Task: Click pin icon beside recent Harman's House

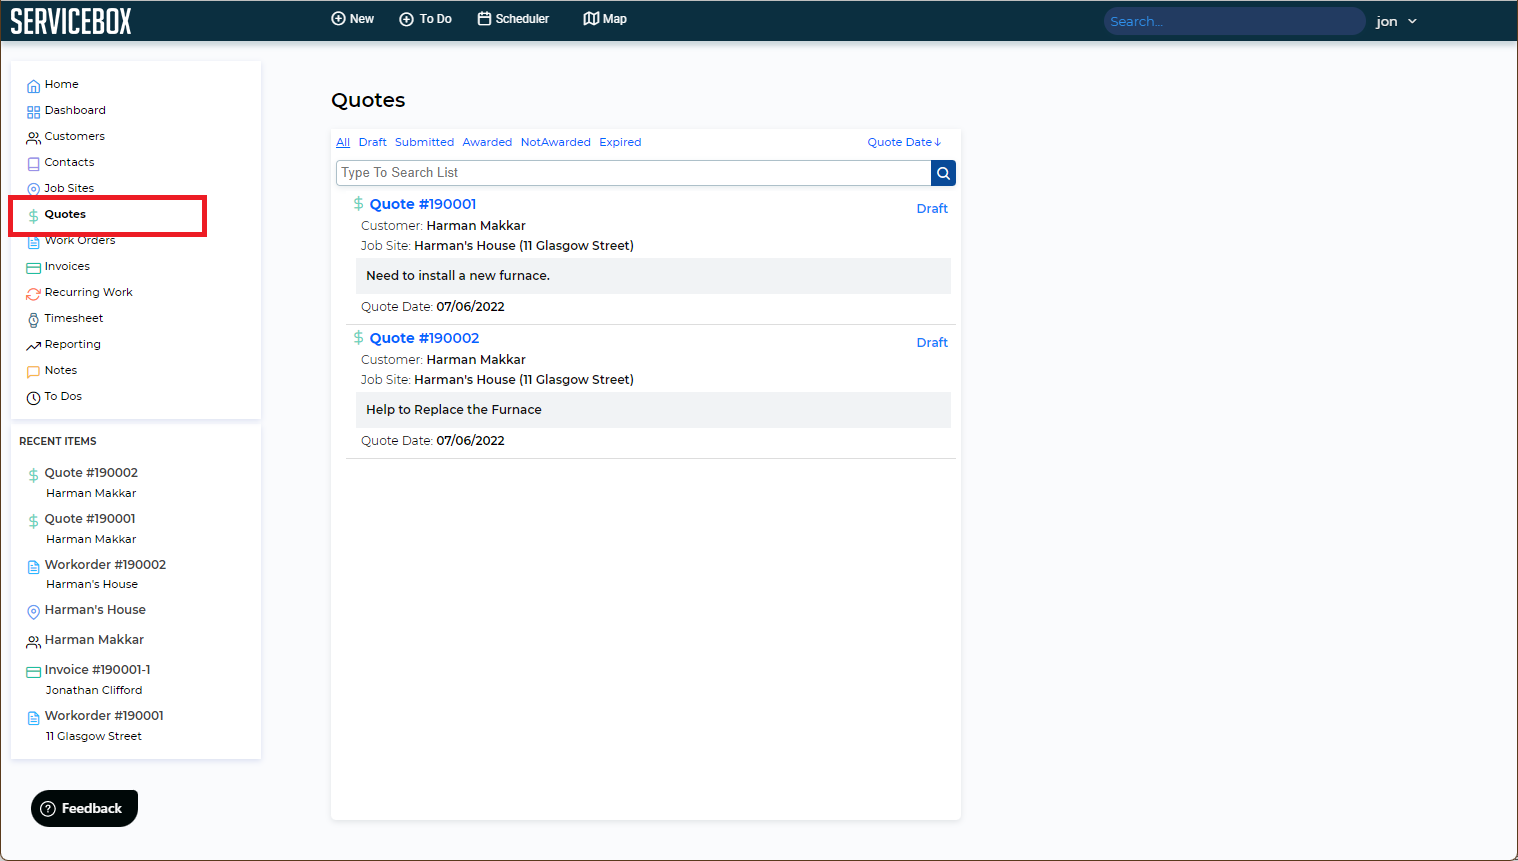Action: click(x=33, y=612)
